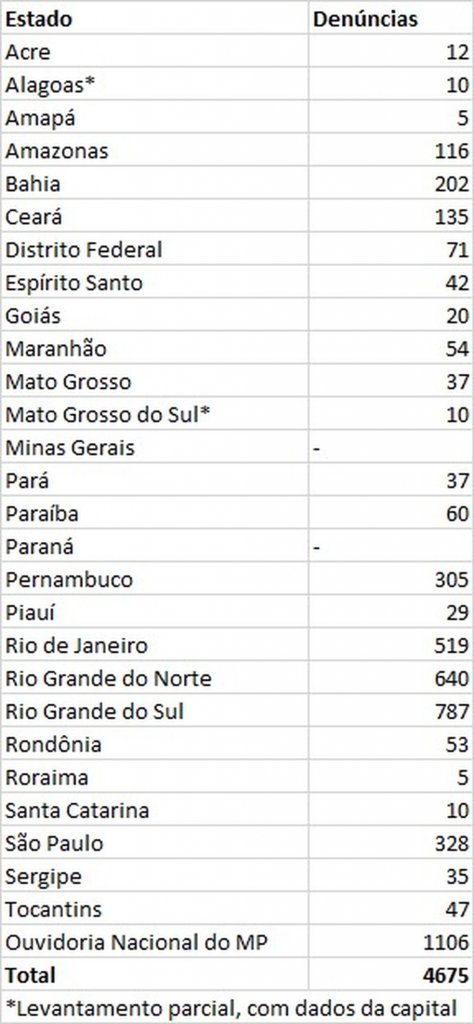474x1024 pixels.
Task: Select the Levantamento parcial footnote cell
Action: point(237,1007)
